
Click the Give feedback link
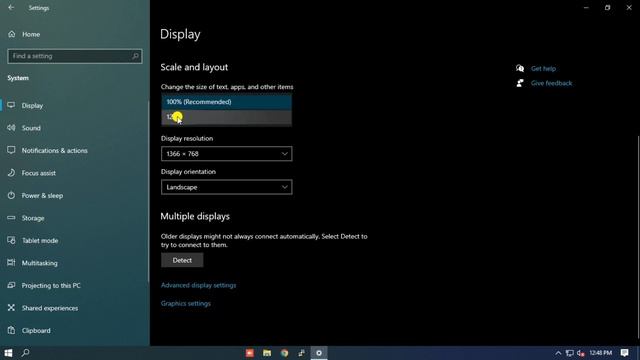551,83
